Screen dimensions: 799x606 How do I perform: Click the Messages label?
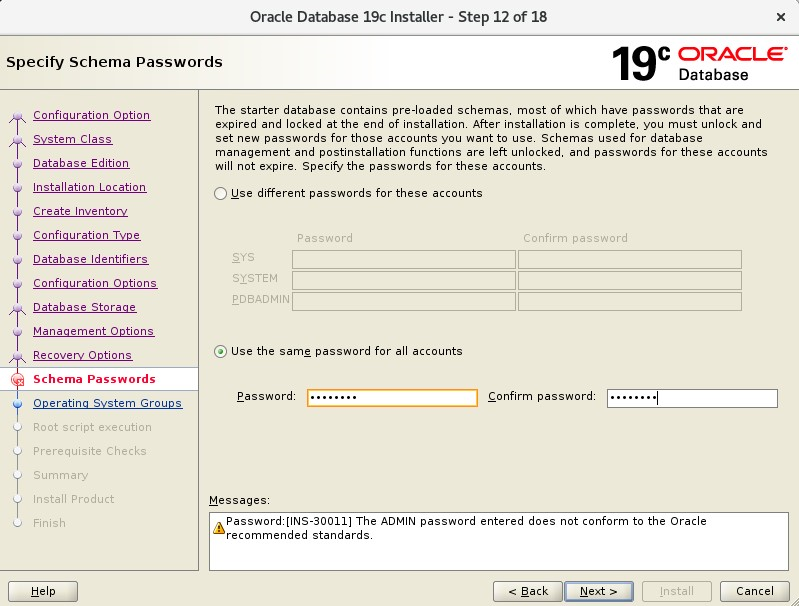(239, 500)
